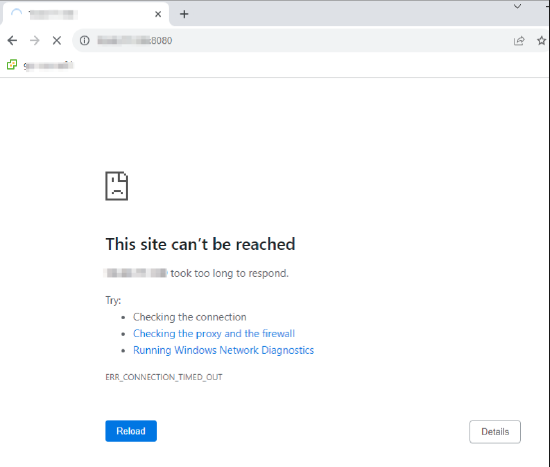
Task: Stop page loading with the X button
Action: click(x=57, y=41)
